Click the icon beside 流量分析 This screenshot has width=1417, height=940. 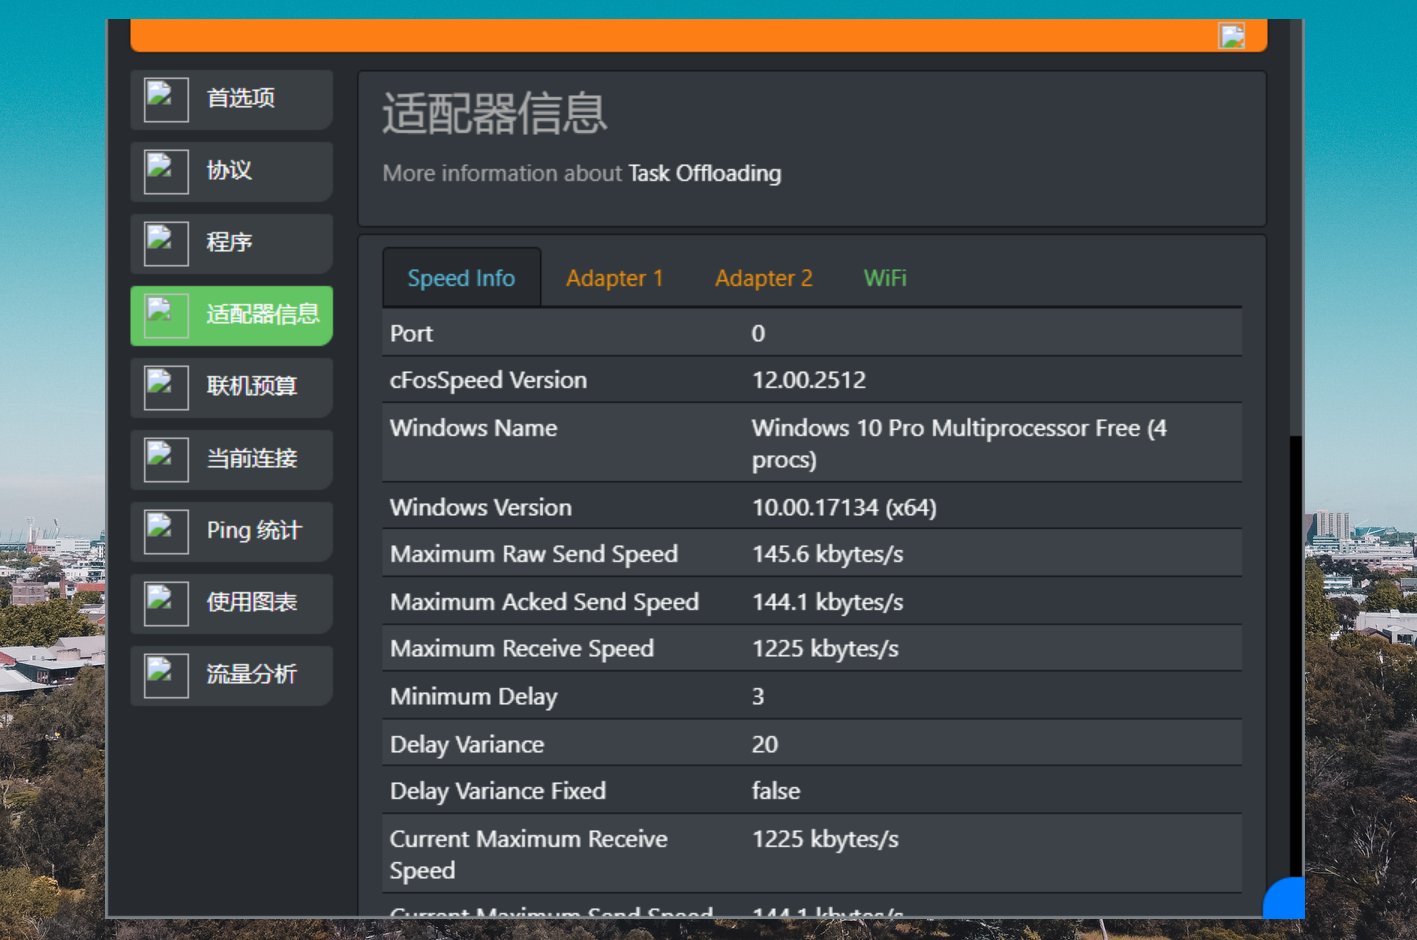[166, 676]
